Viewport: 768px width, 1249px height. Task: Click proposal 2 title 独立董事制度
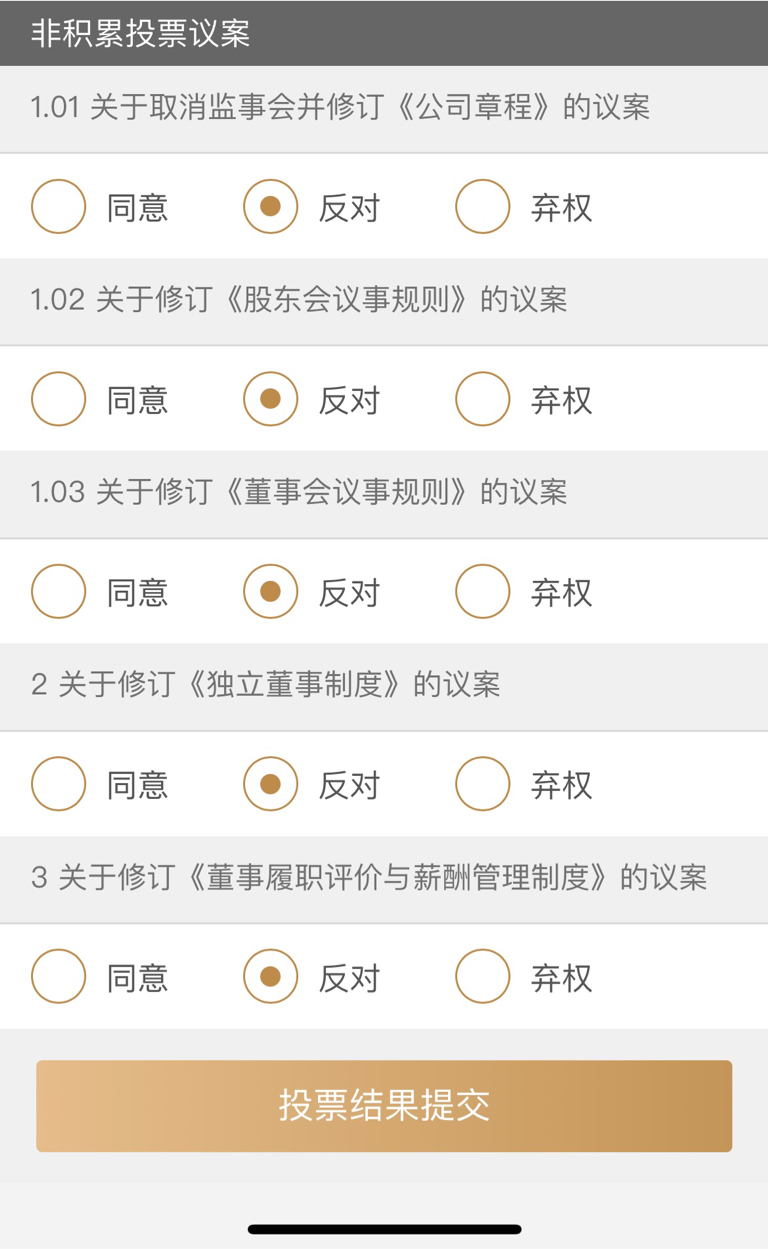(x=265, y=685)
